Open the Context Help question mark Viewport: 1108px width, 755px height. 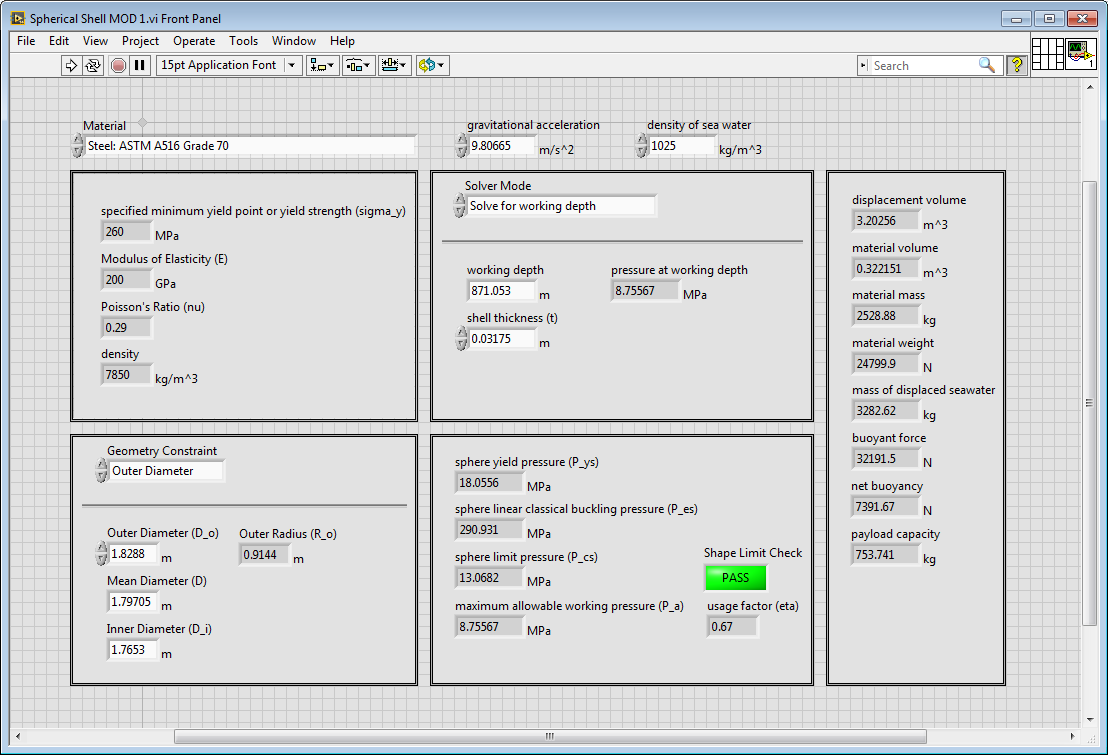point(1017,65)
